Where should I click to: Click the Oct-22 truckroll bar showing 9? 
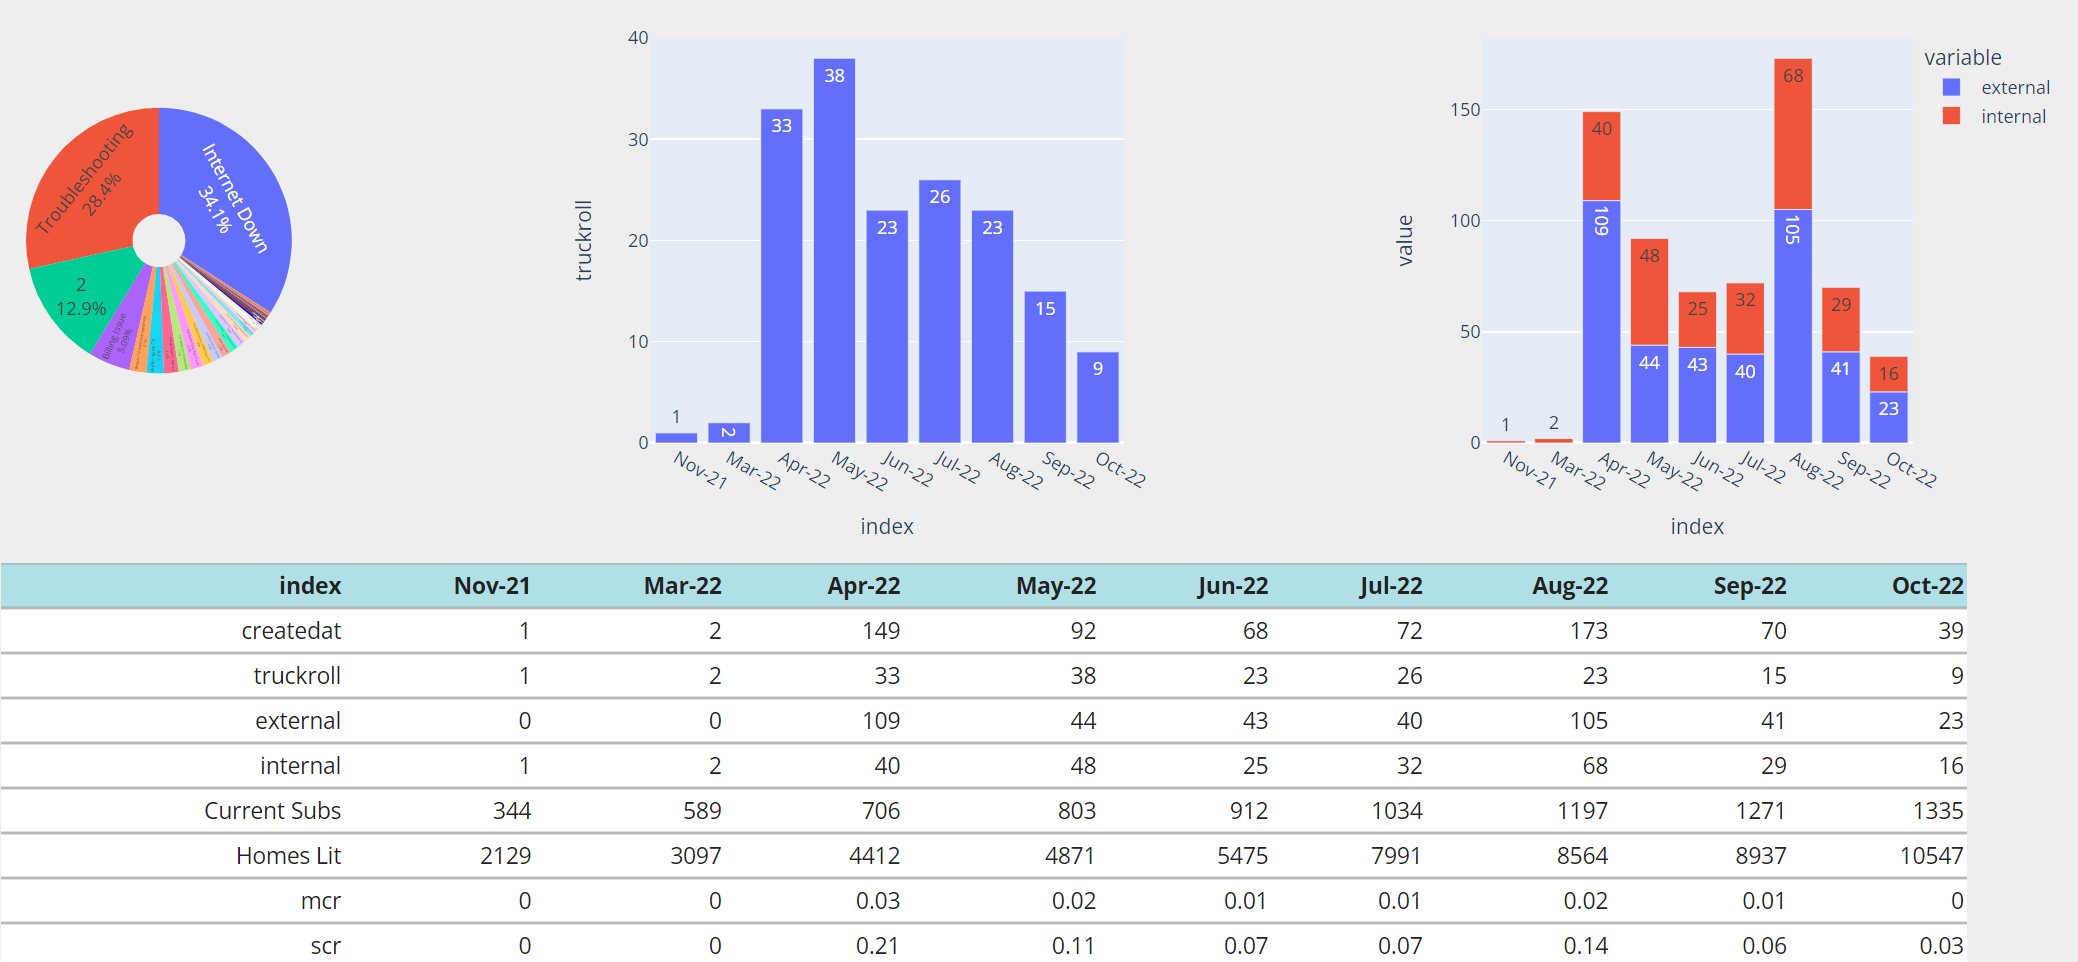pos(1098,397)
